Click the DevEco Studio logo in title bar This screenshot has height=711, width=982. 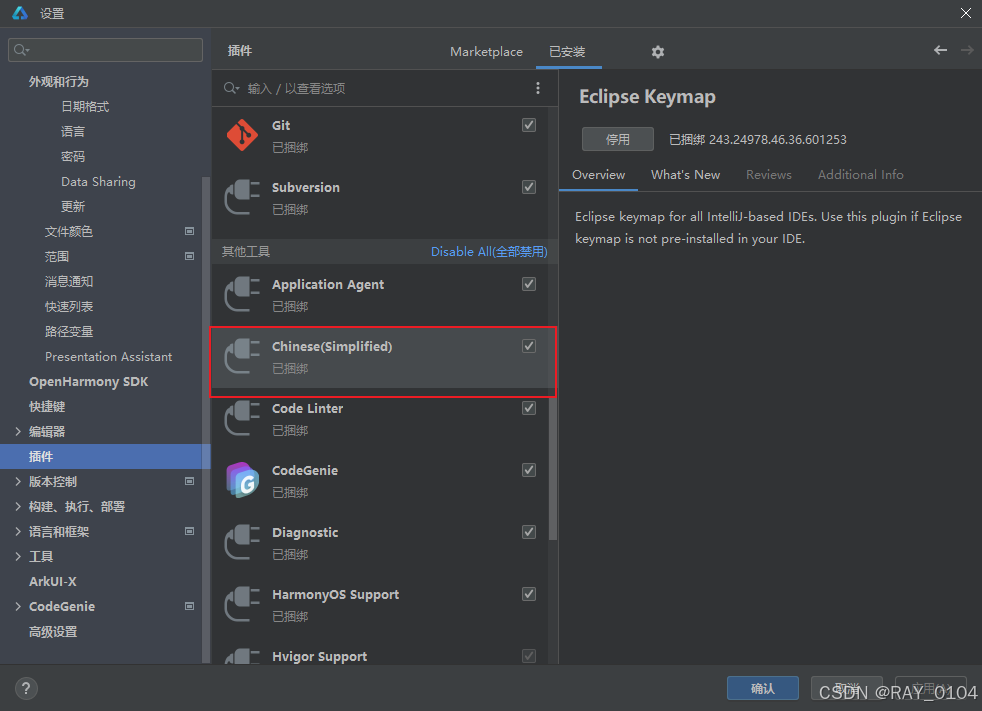tap(20, 13)
